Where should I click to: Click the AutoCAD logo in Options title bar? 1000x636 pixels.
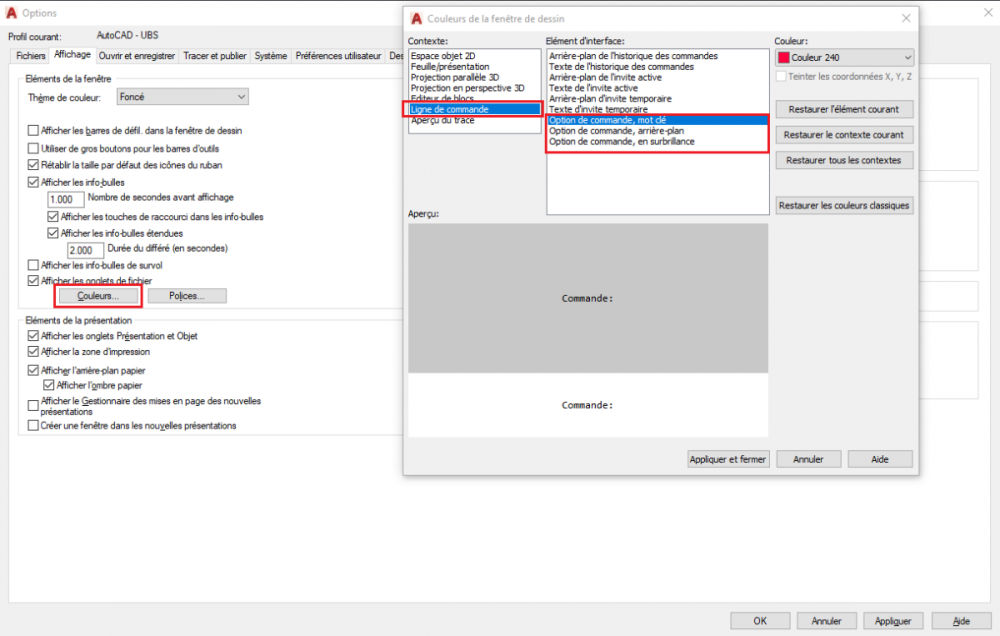(11, 13)
